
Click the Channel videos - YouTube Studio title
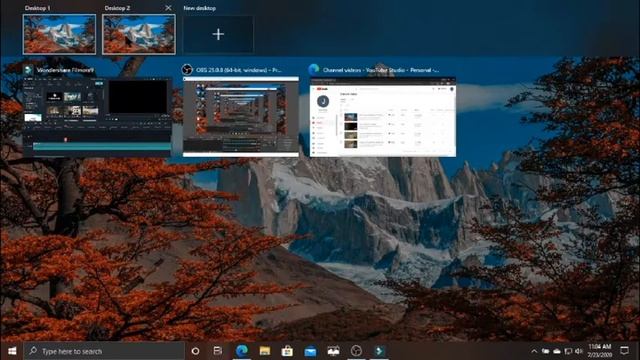point(381,70)
